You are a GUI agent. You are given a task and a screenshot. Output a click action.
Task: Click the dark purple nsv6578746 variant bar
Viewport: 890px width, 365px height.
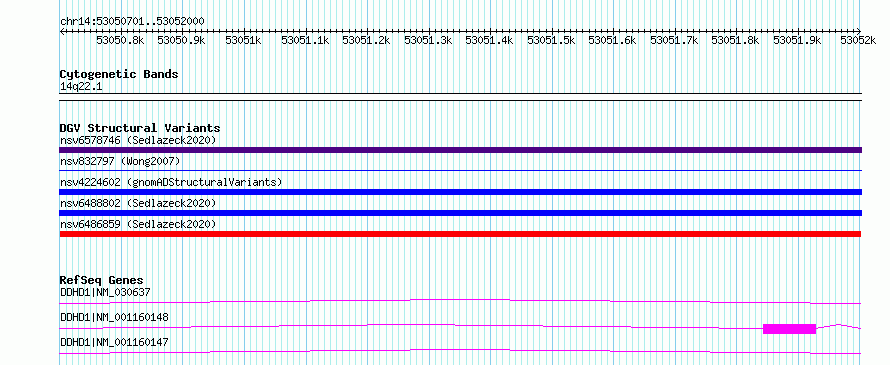tap(460, 150)
